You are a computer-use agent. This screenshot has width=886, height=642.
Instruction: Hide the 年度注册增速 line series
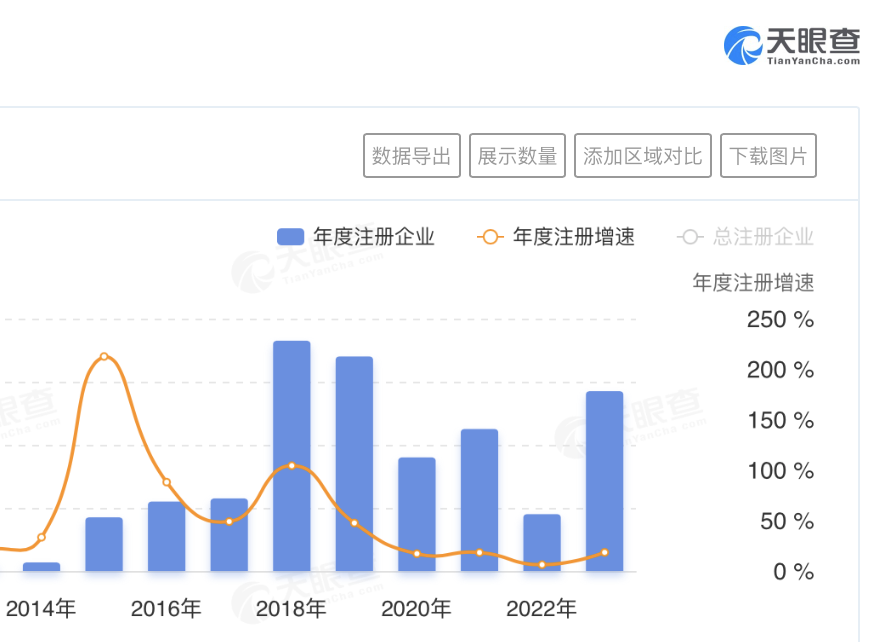[x=556, y=237]
